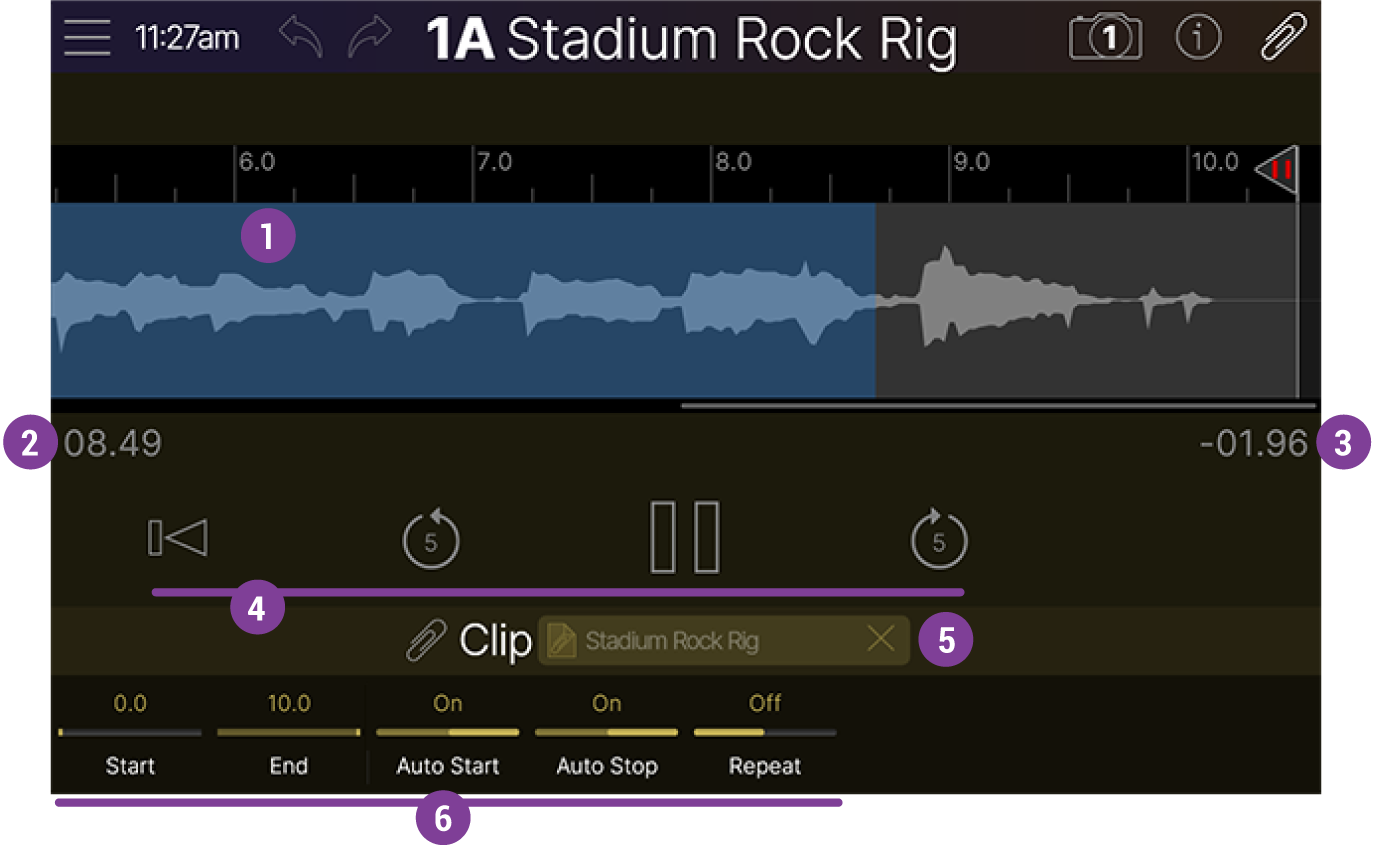1373x845 pixels.
Task: Enable the Repeat toggle
Action: 765,732
